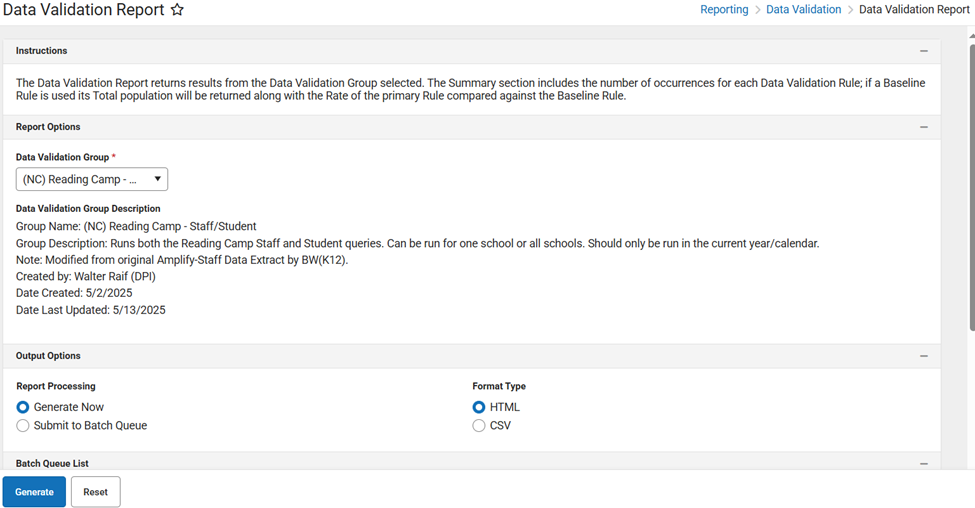
Task: Click the Batch Queue List header
Action: [x=52, y=464]
